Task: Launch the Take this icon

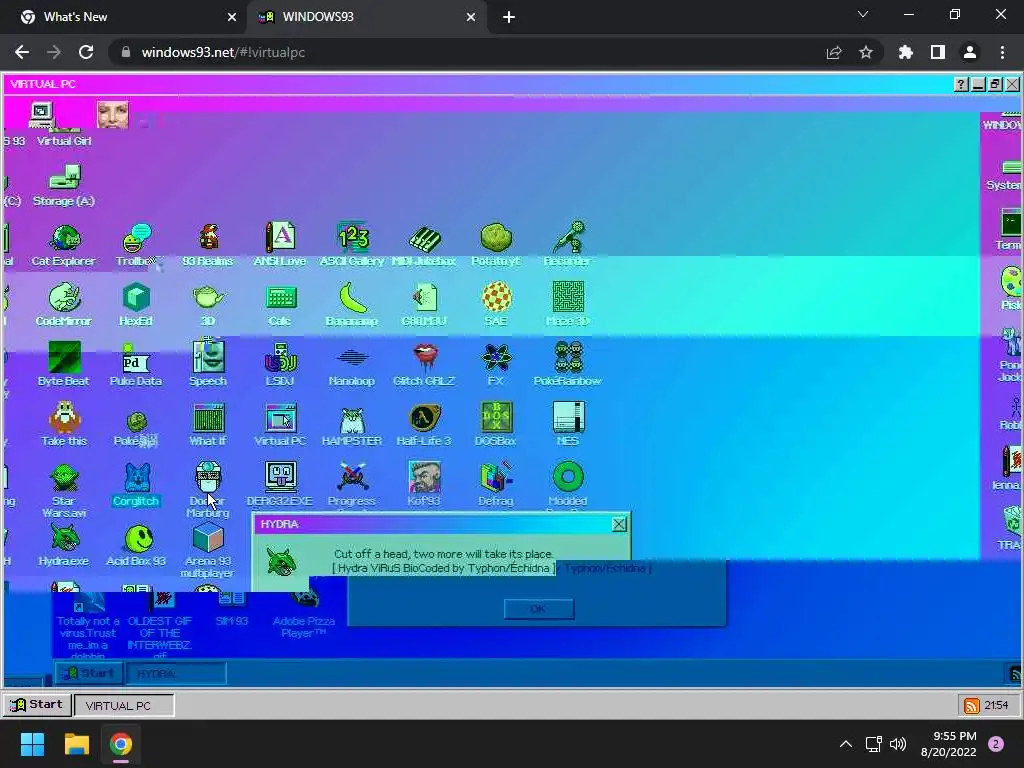Action: [x=64, y=424]
